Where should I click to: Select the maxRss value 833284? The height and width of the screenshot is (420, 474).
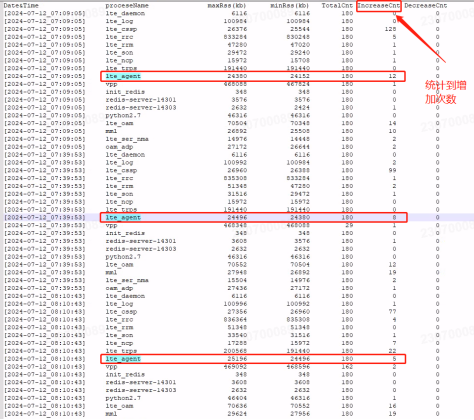[x=235, y=37]
